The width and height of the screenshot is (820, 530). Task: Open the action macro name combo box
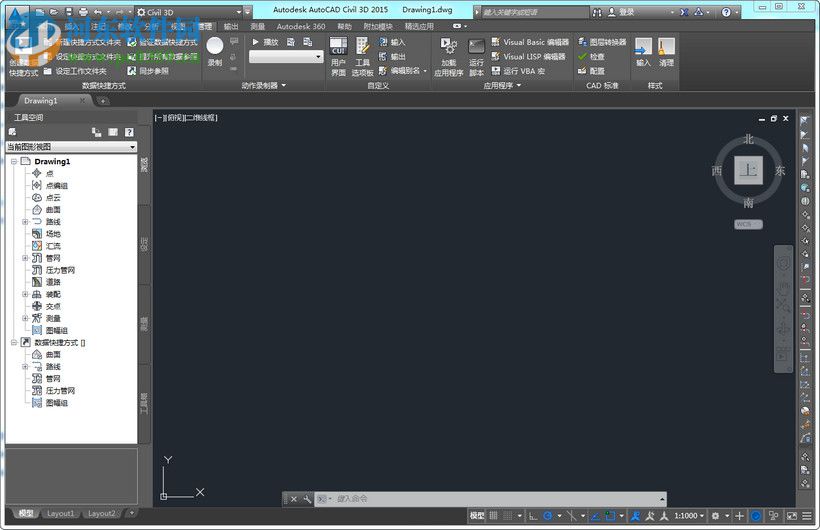[x=286, y=57]
